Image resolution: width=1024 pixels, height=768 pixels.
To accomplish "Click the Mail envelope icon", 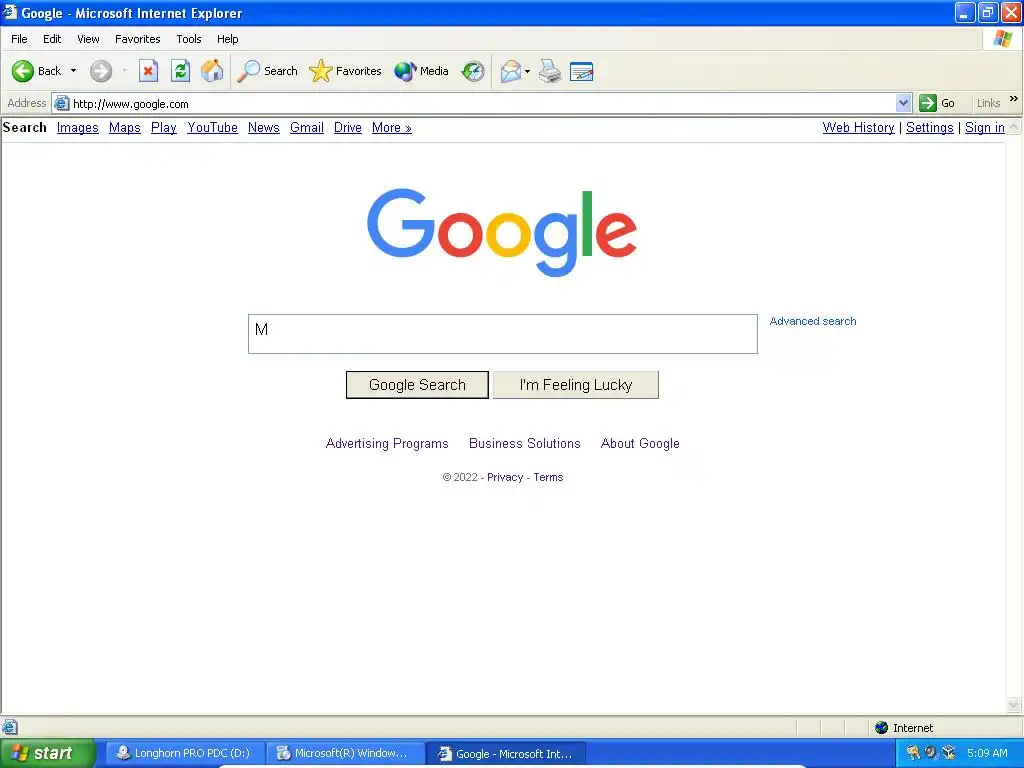I will click(x=511, y=71).
